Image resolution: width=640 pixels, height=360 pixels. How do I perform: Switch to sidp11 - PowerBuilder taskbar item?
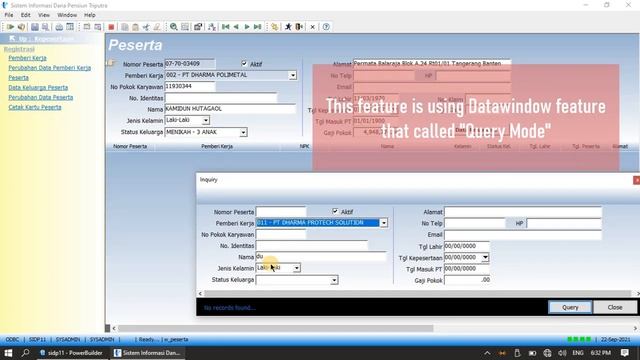(x=71, y=353)
